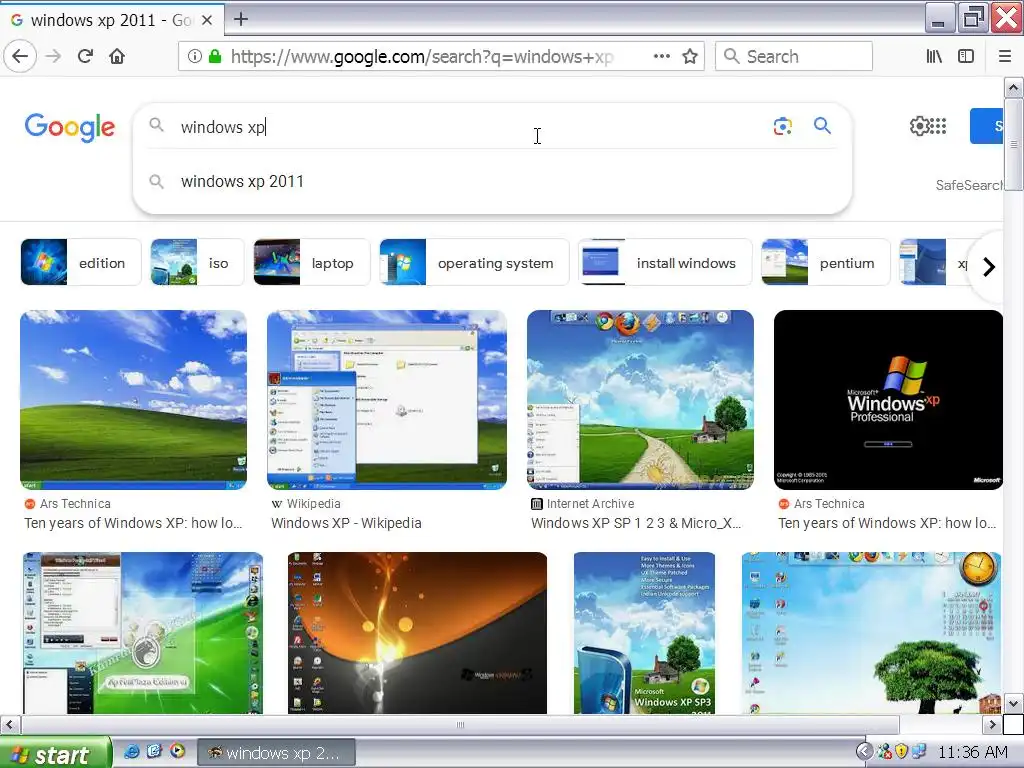Open the Firefox hamburger menu
This screenshot has height=768, width=1024.
click(1005, 56)
